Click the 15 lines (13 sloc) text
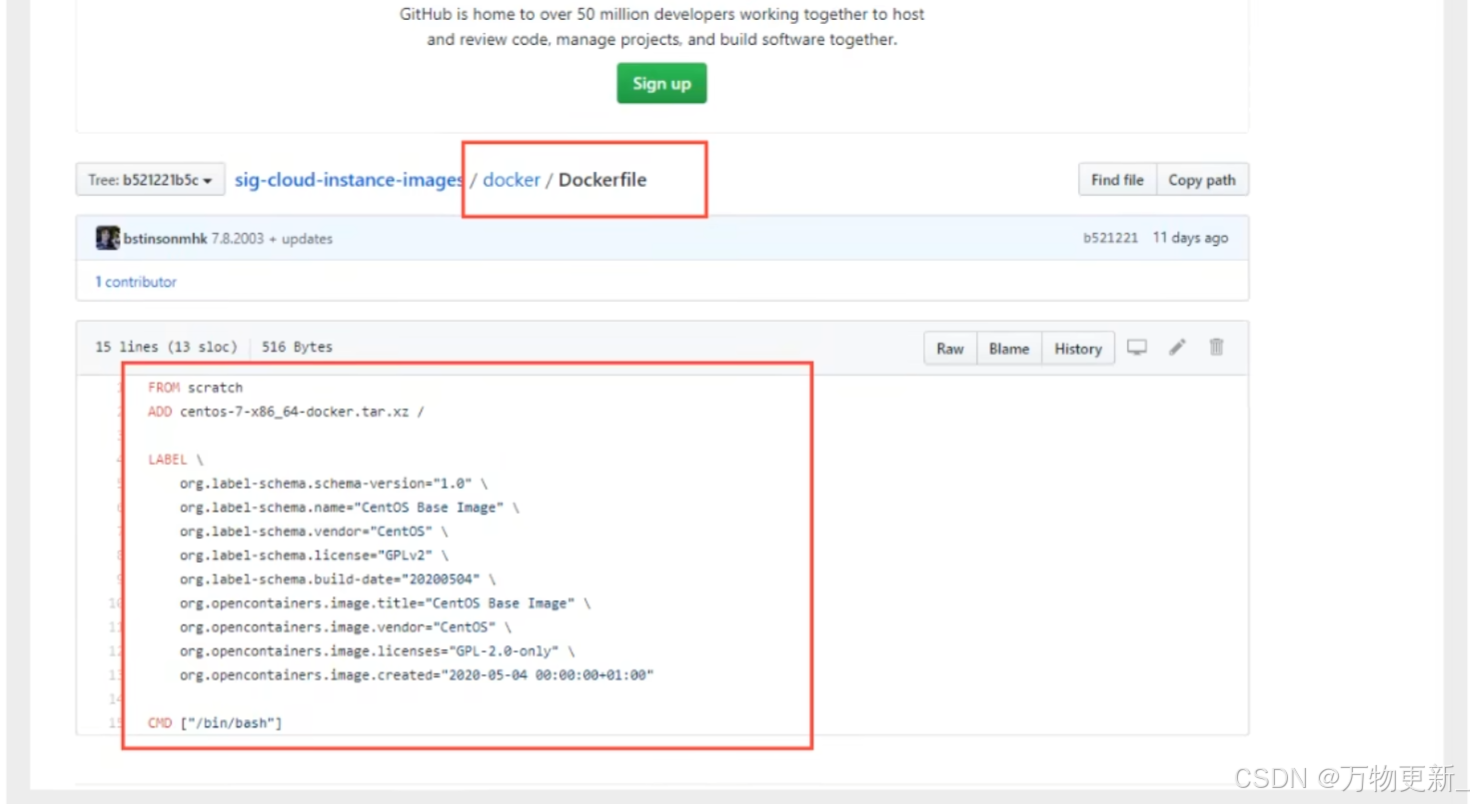The image size is (1474, 804). pyautogui.click(x=166, y=347)
